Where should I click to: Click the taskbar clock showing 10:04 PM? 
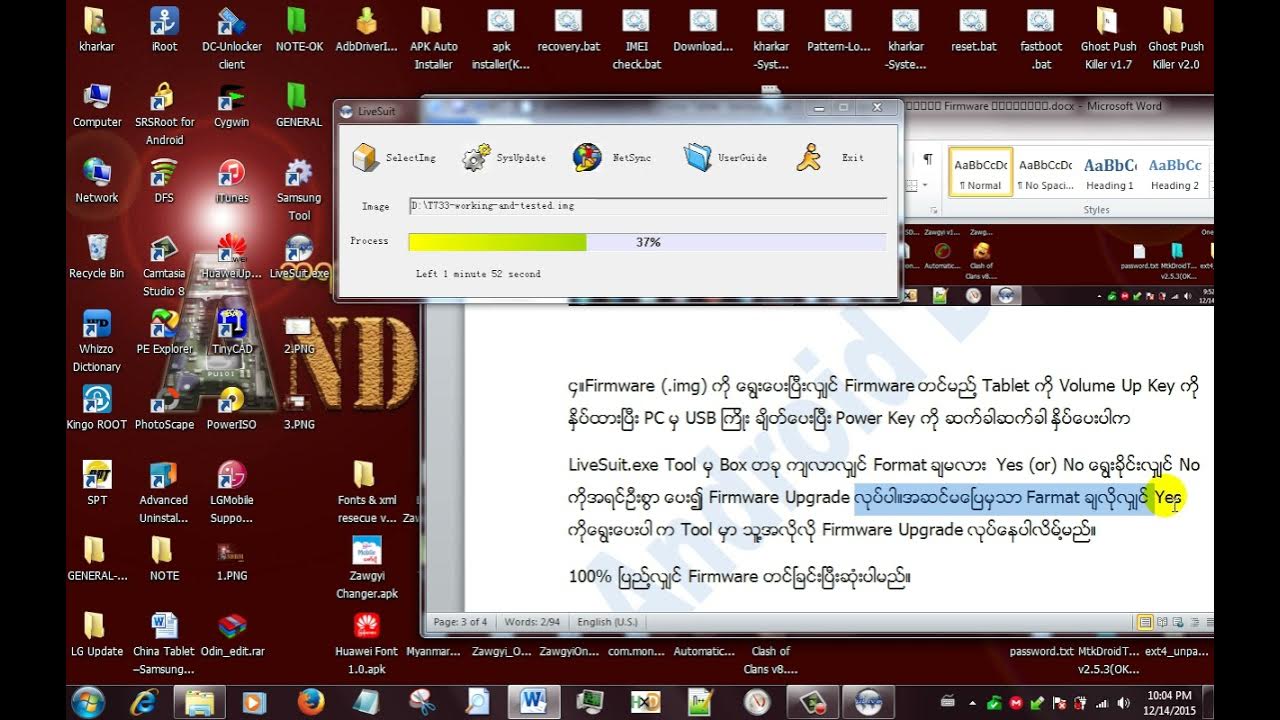point(1168,702)
